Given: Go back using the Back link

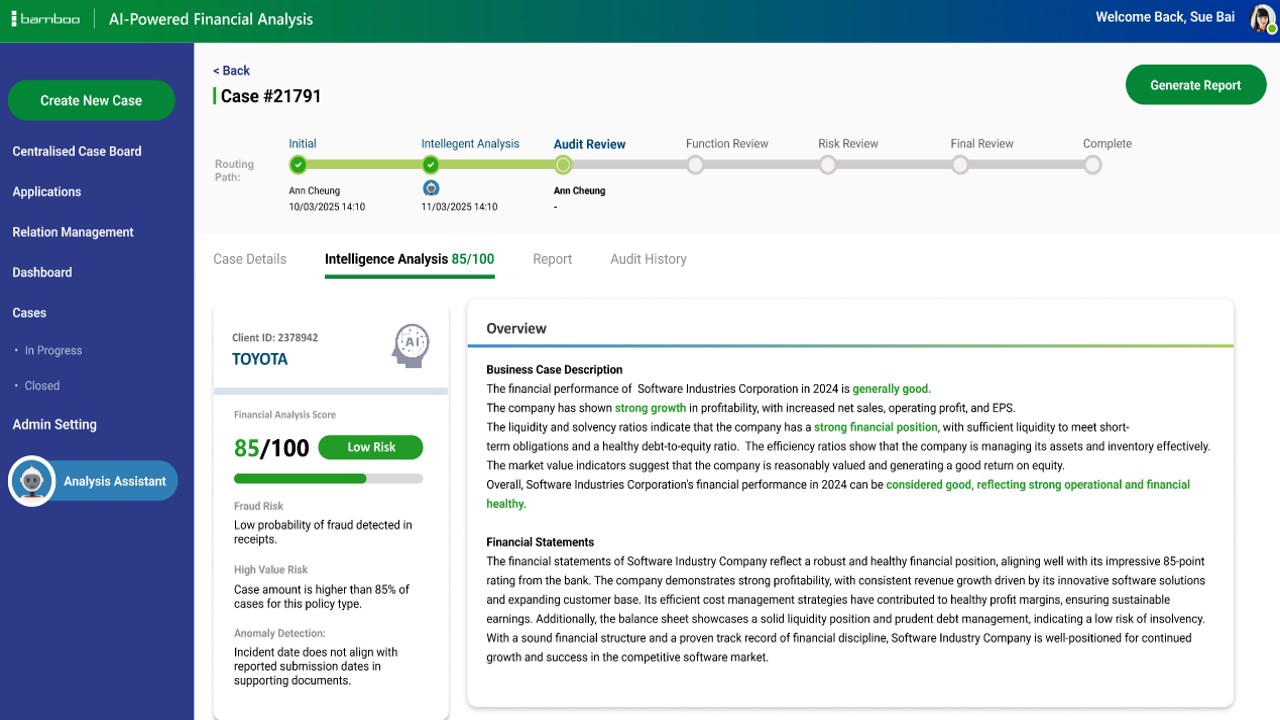Looking at the screenshot, I should tap(231, 71).
